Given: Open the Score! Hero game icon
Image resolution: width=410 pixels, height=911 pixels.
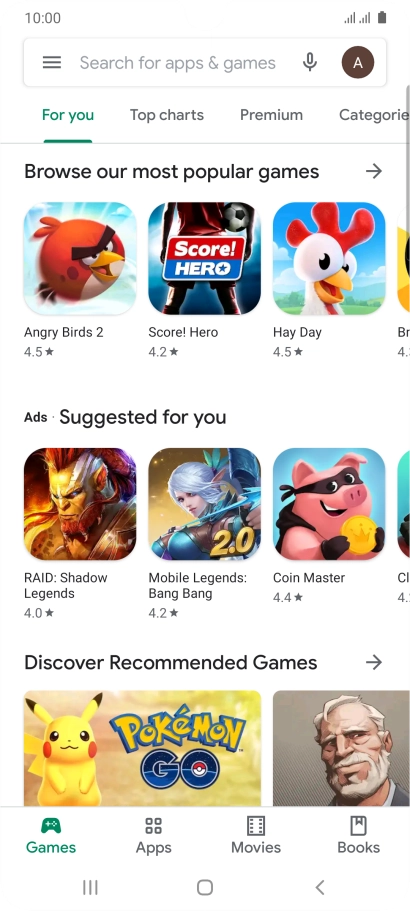Looking at the screenshot, I should [204, 259].
